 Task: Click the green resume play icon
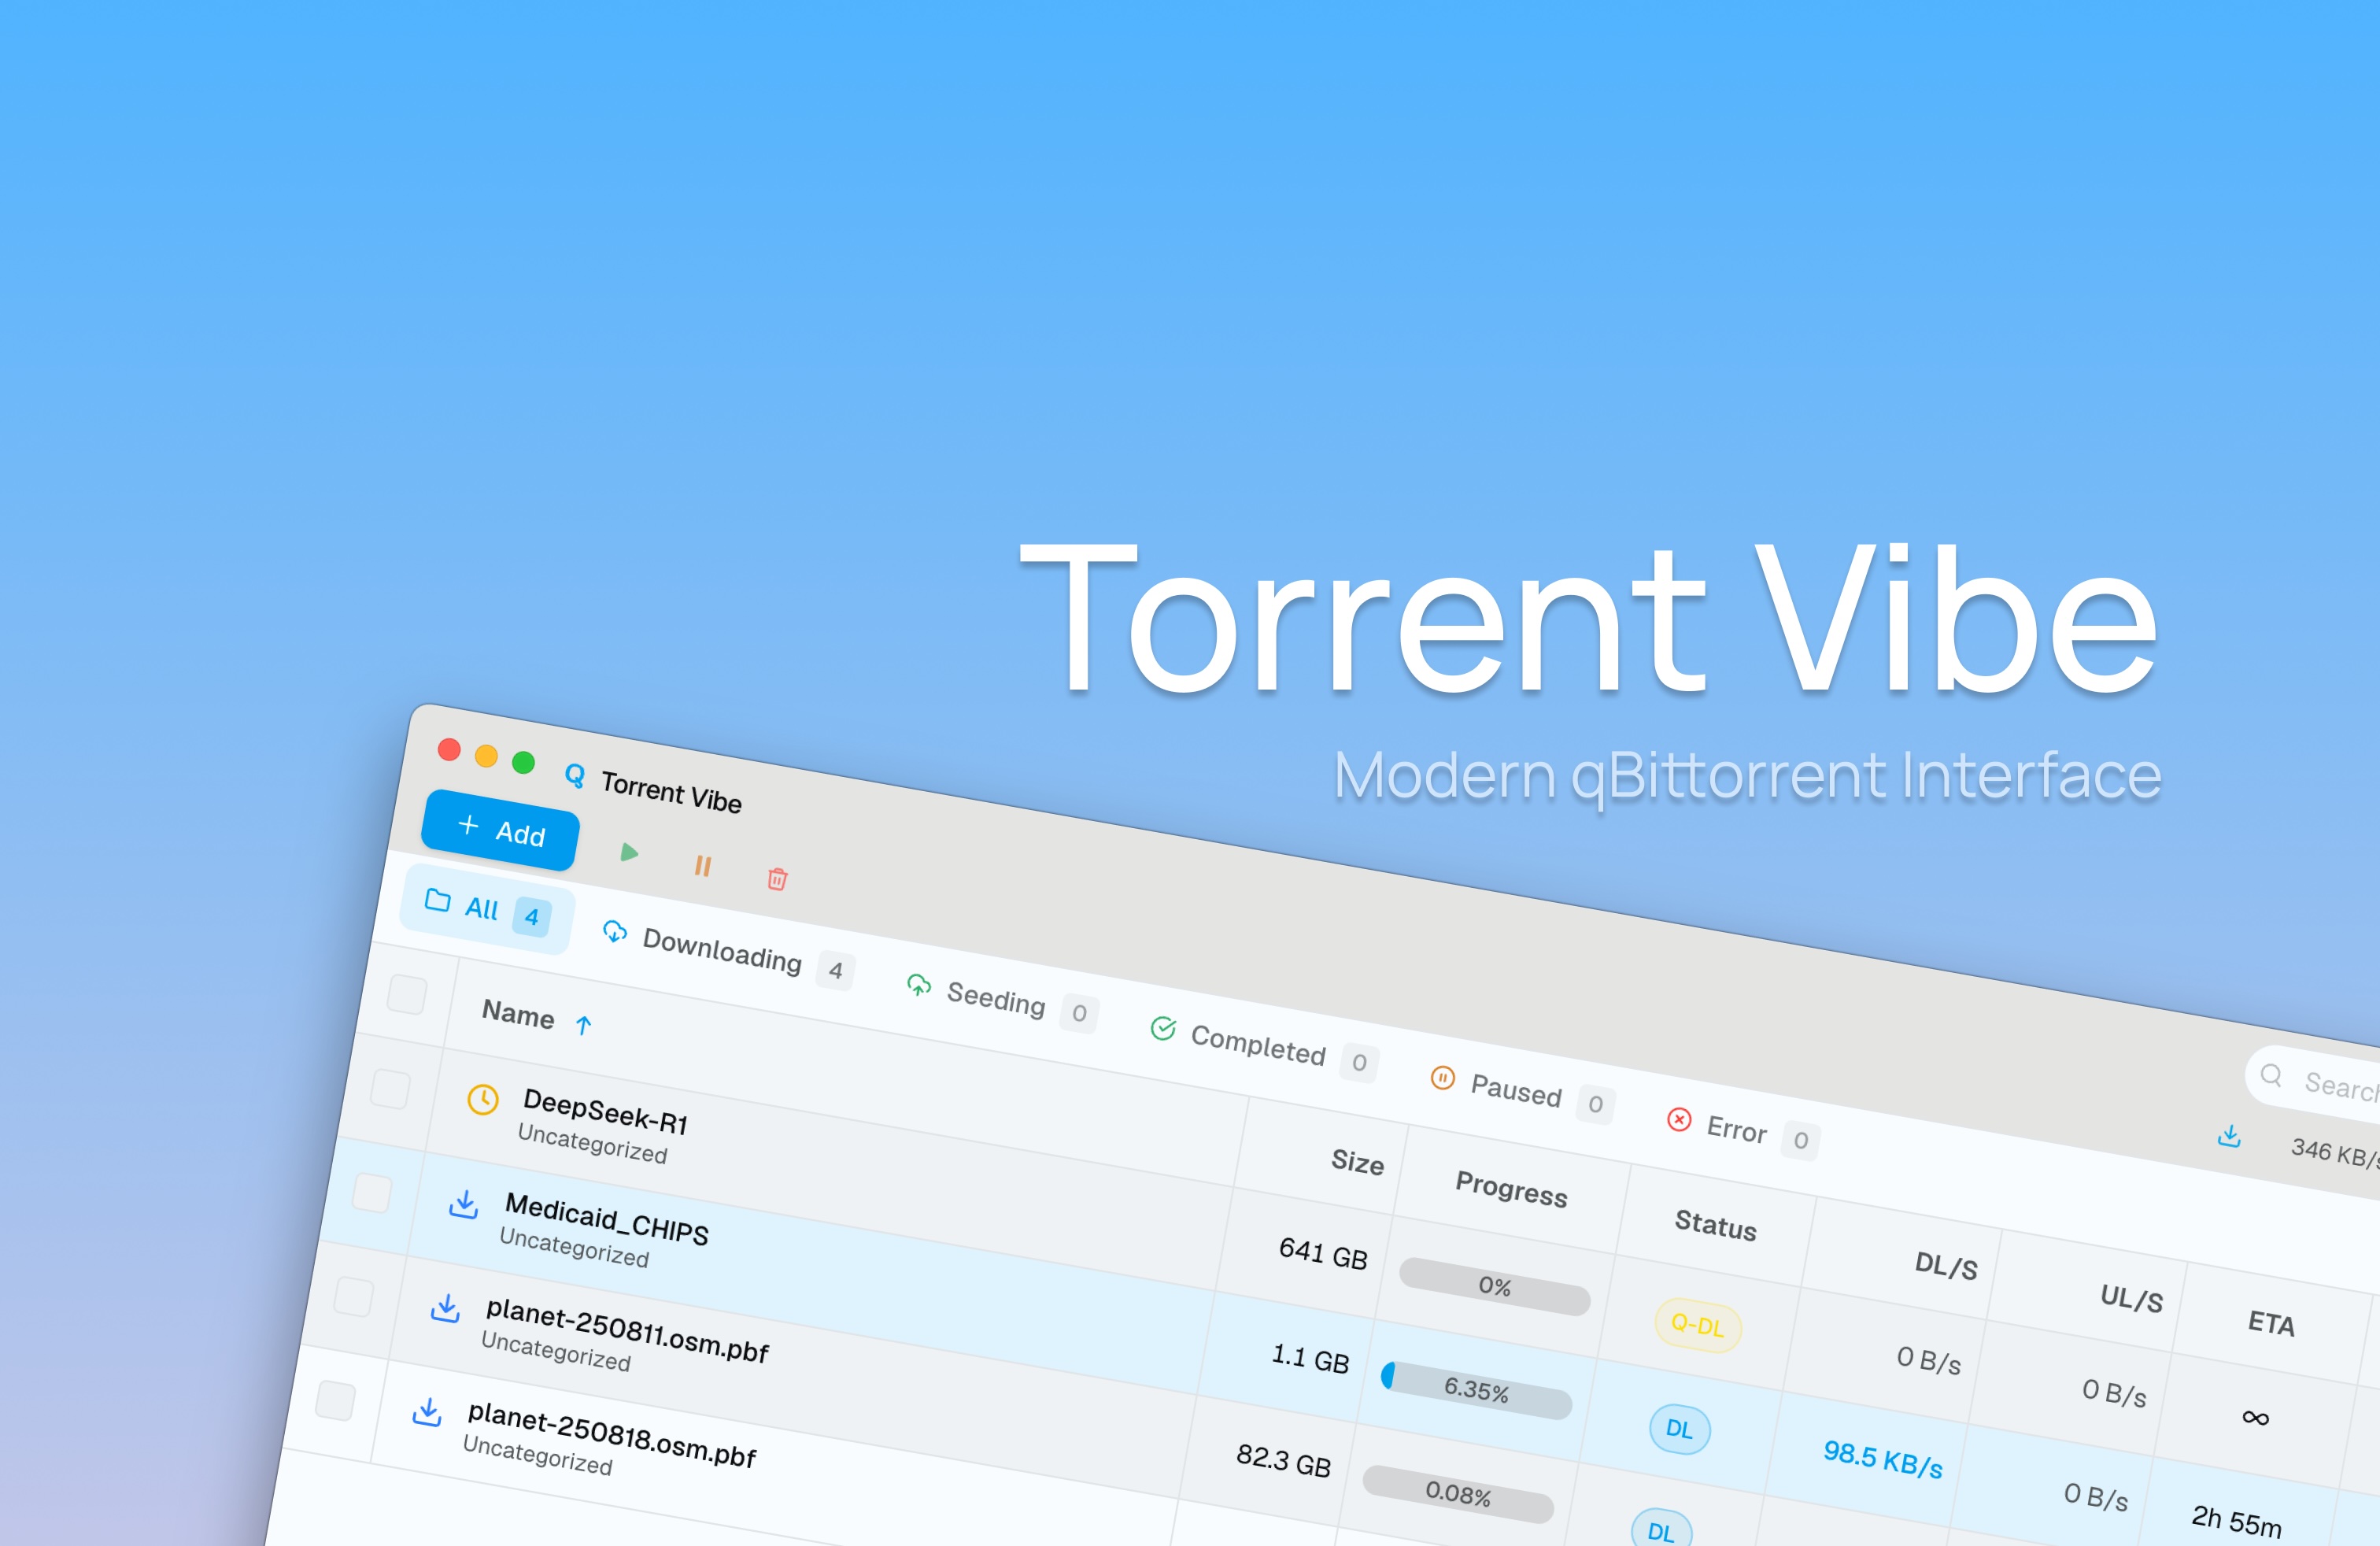point(629,852)
